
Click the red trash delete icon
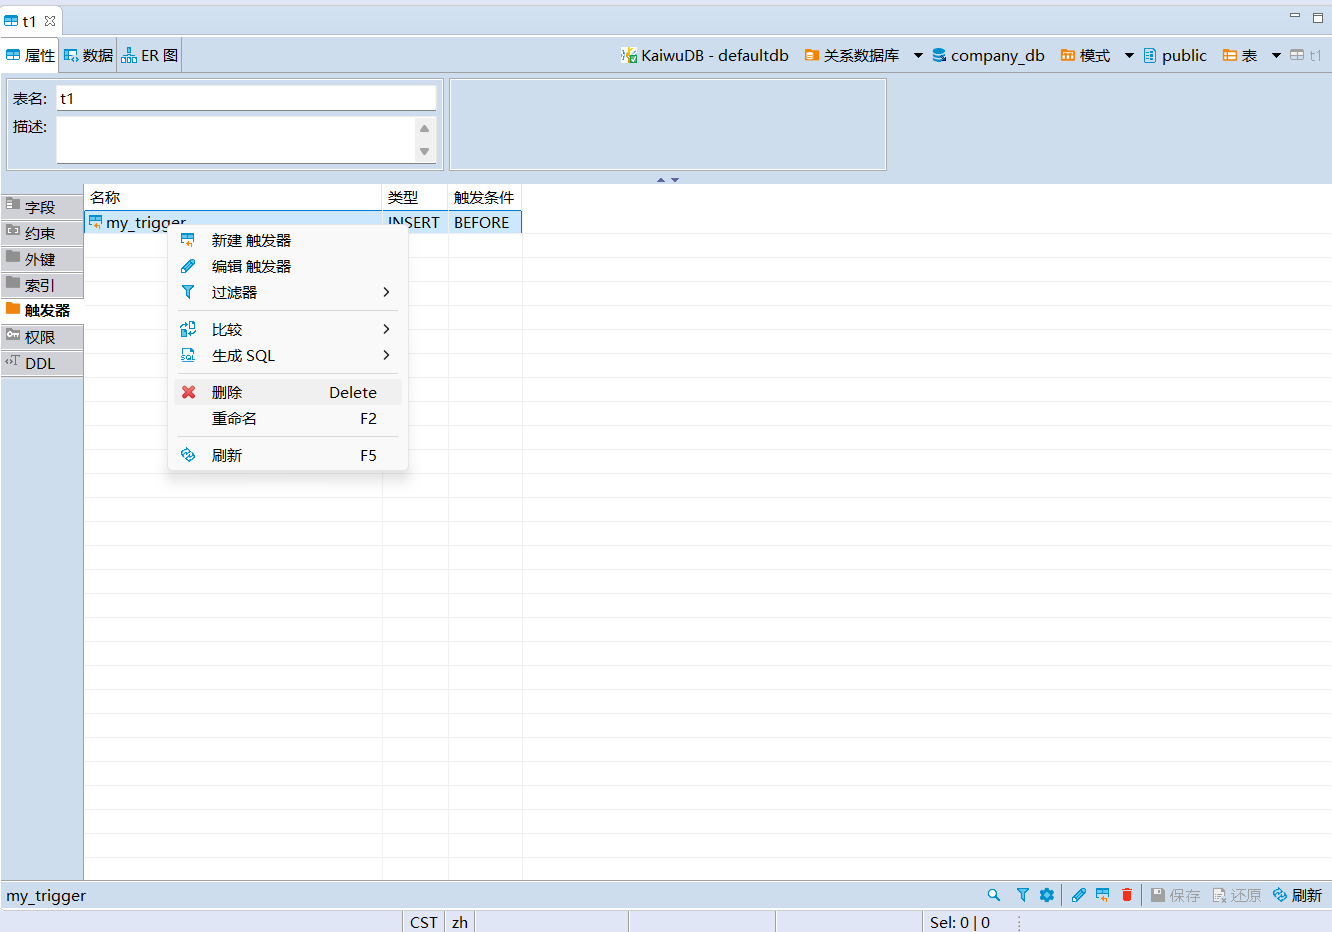pos(1127,895)
